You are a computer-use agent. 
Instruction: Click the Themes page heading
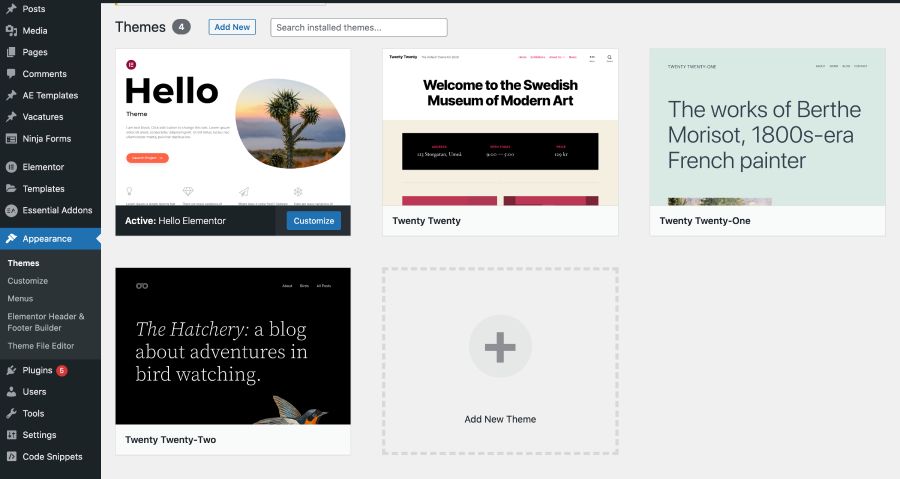140,27
